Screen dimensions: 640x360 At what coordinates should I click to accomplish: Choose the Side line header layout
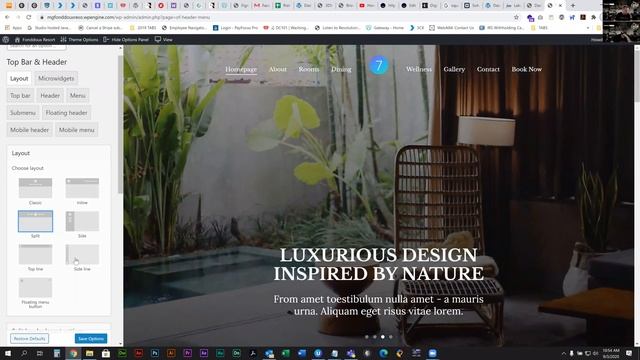coord(82,254)
